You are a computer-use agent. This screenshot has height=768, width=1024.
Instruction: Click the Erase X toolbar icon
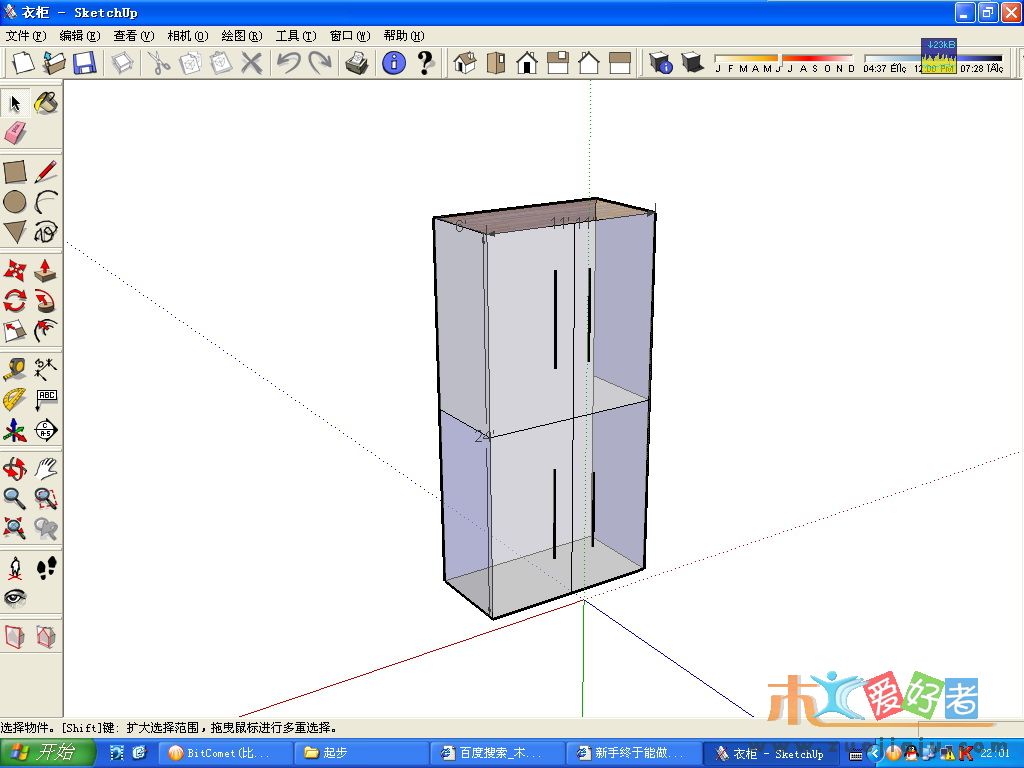251,63
